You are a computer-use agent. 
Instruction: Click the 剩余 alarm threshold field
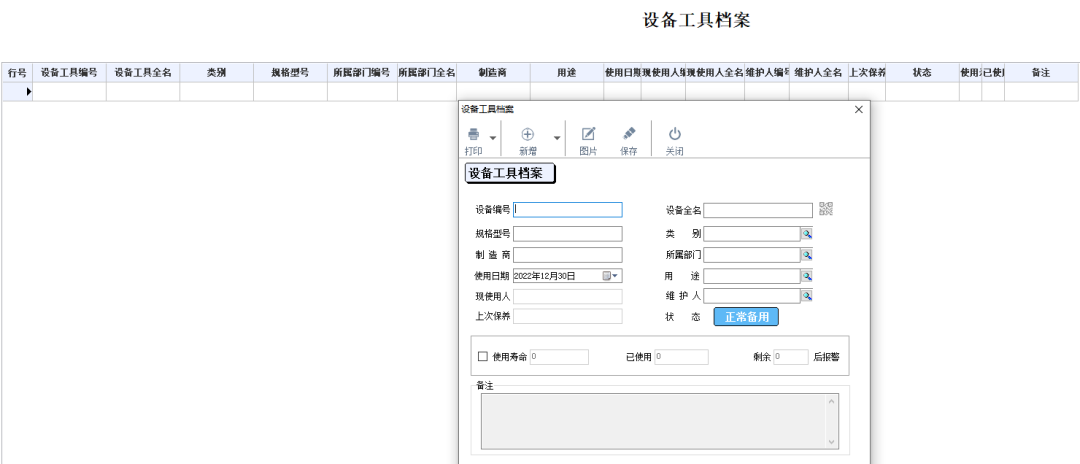(x=791, y=357)
